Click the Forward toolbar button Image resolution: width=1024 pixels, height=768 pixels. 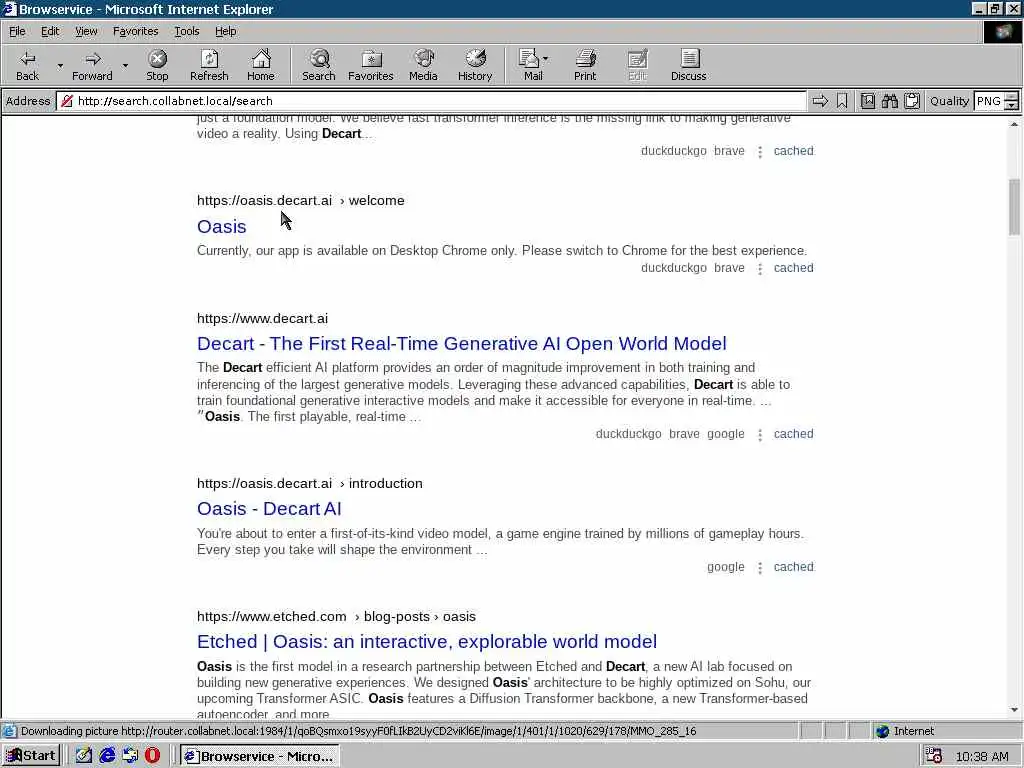point(92,65)
